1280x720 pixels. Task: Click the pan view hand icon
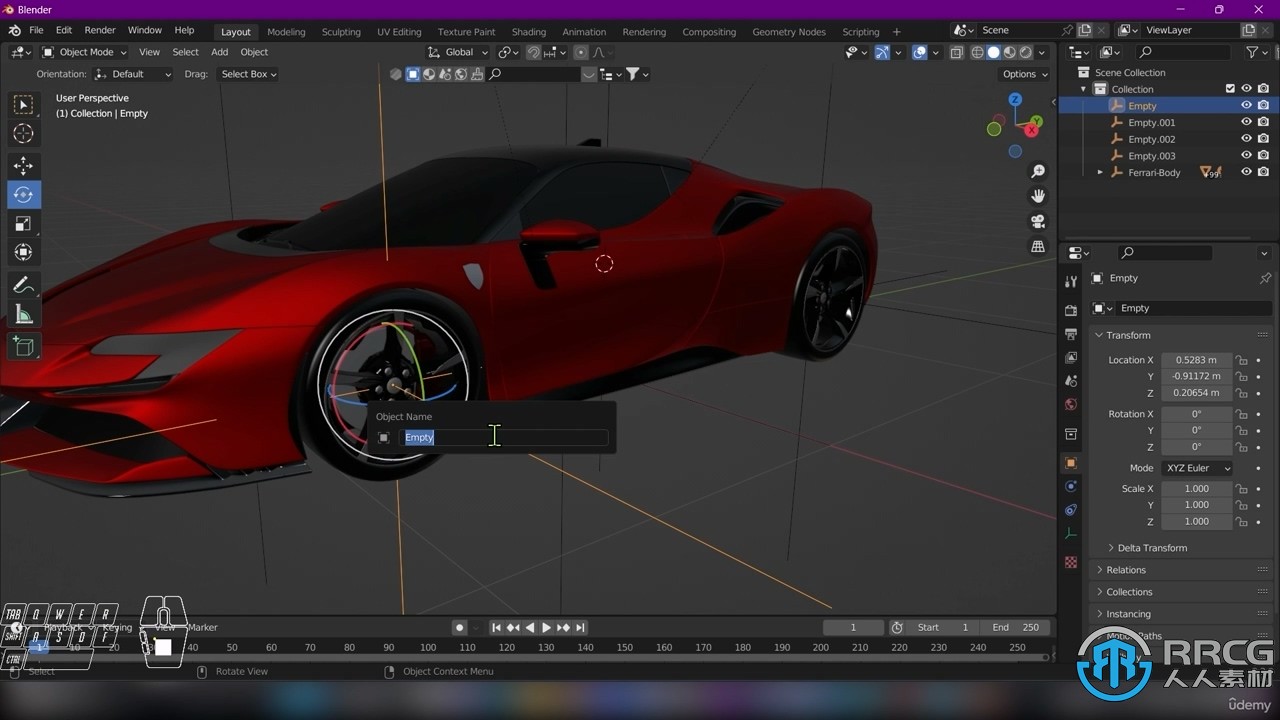coord(1038,196)
